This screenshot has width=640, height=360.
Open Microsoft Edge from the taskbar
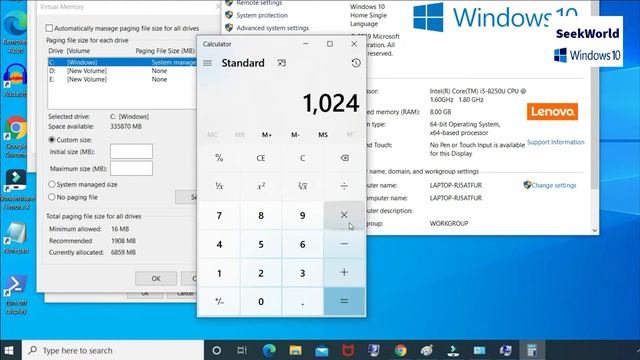[269, 350]
